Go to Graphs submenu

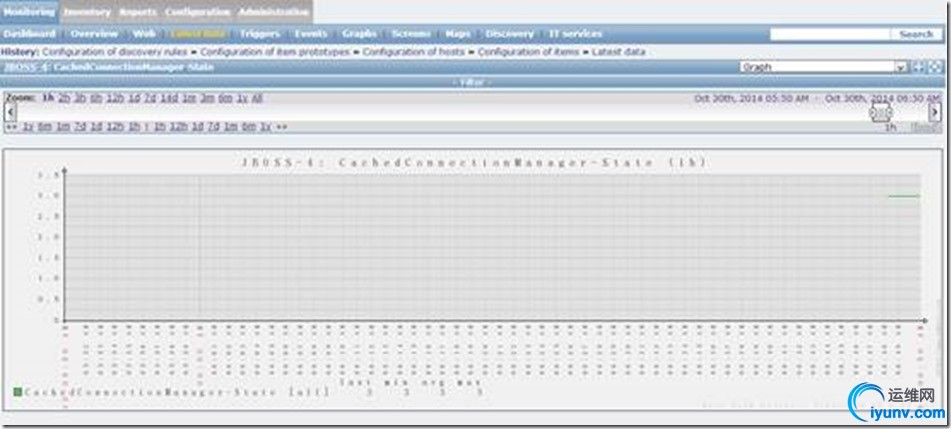(359, 34)
